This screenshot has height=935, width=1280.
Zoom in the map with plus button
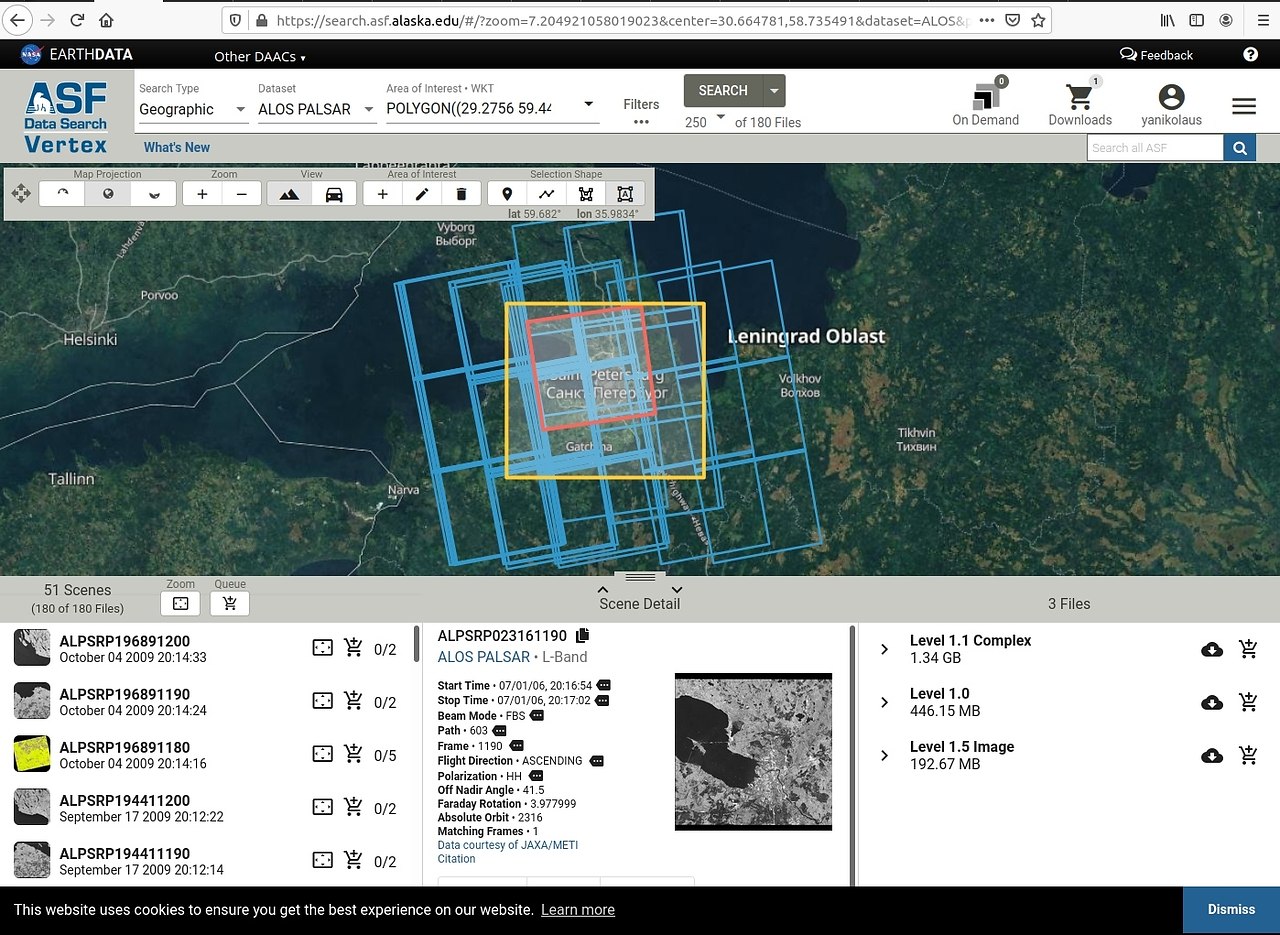[202, 194]
